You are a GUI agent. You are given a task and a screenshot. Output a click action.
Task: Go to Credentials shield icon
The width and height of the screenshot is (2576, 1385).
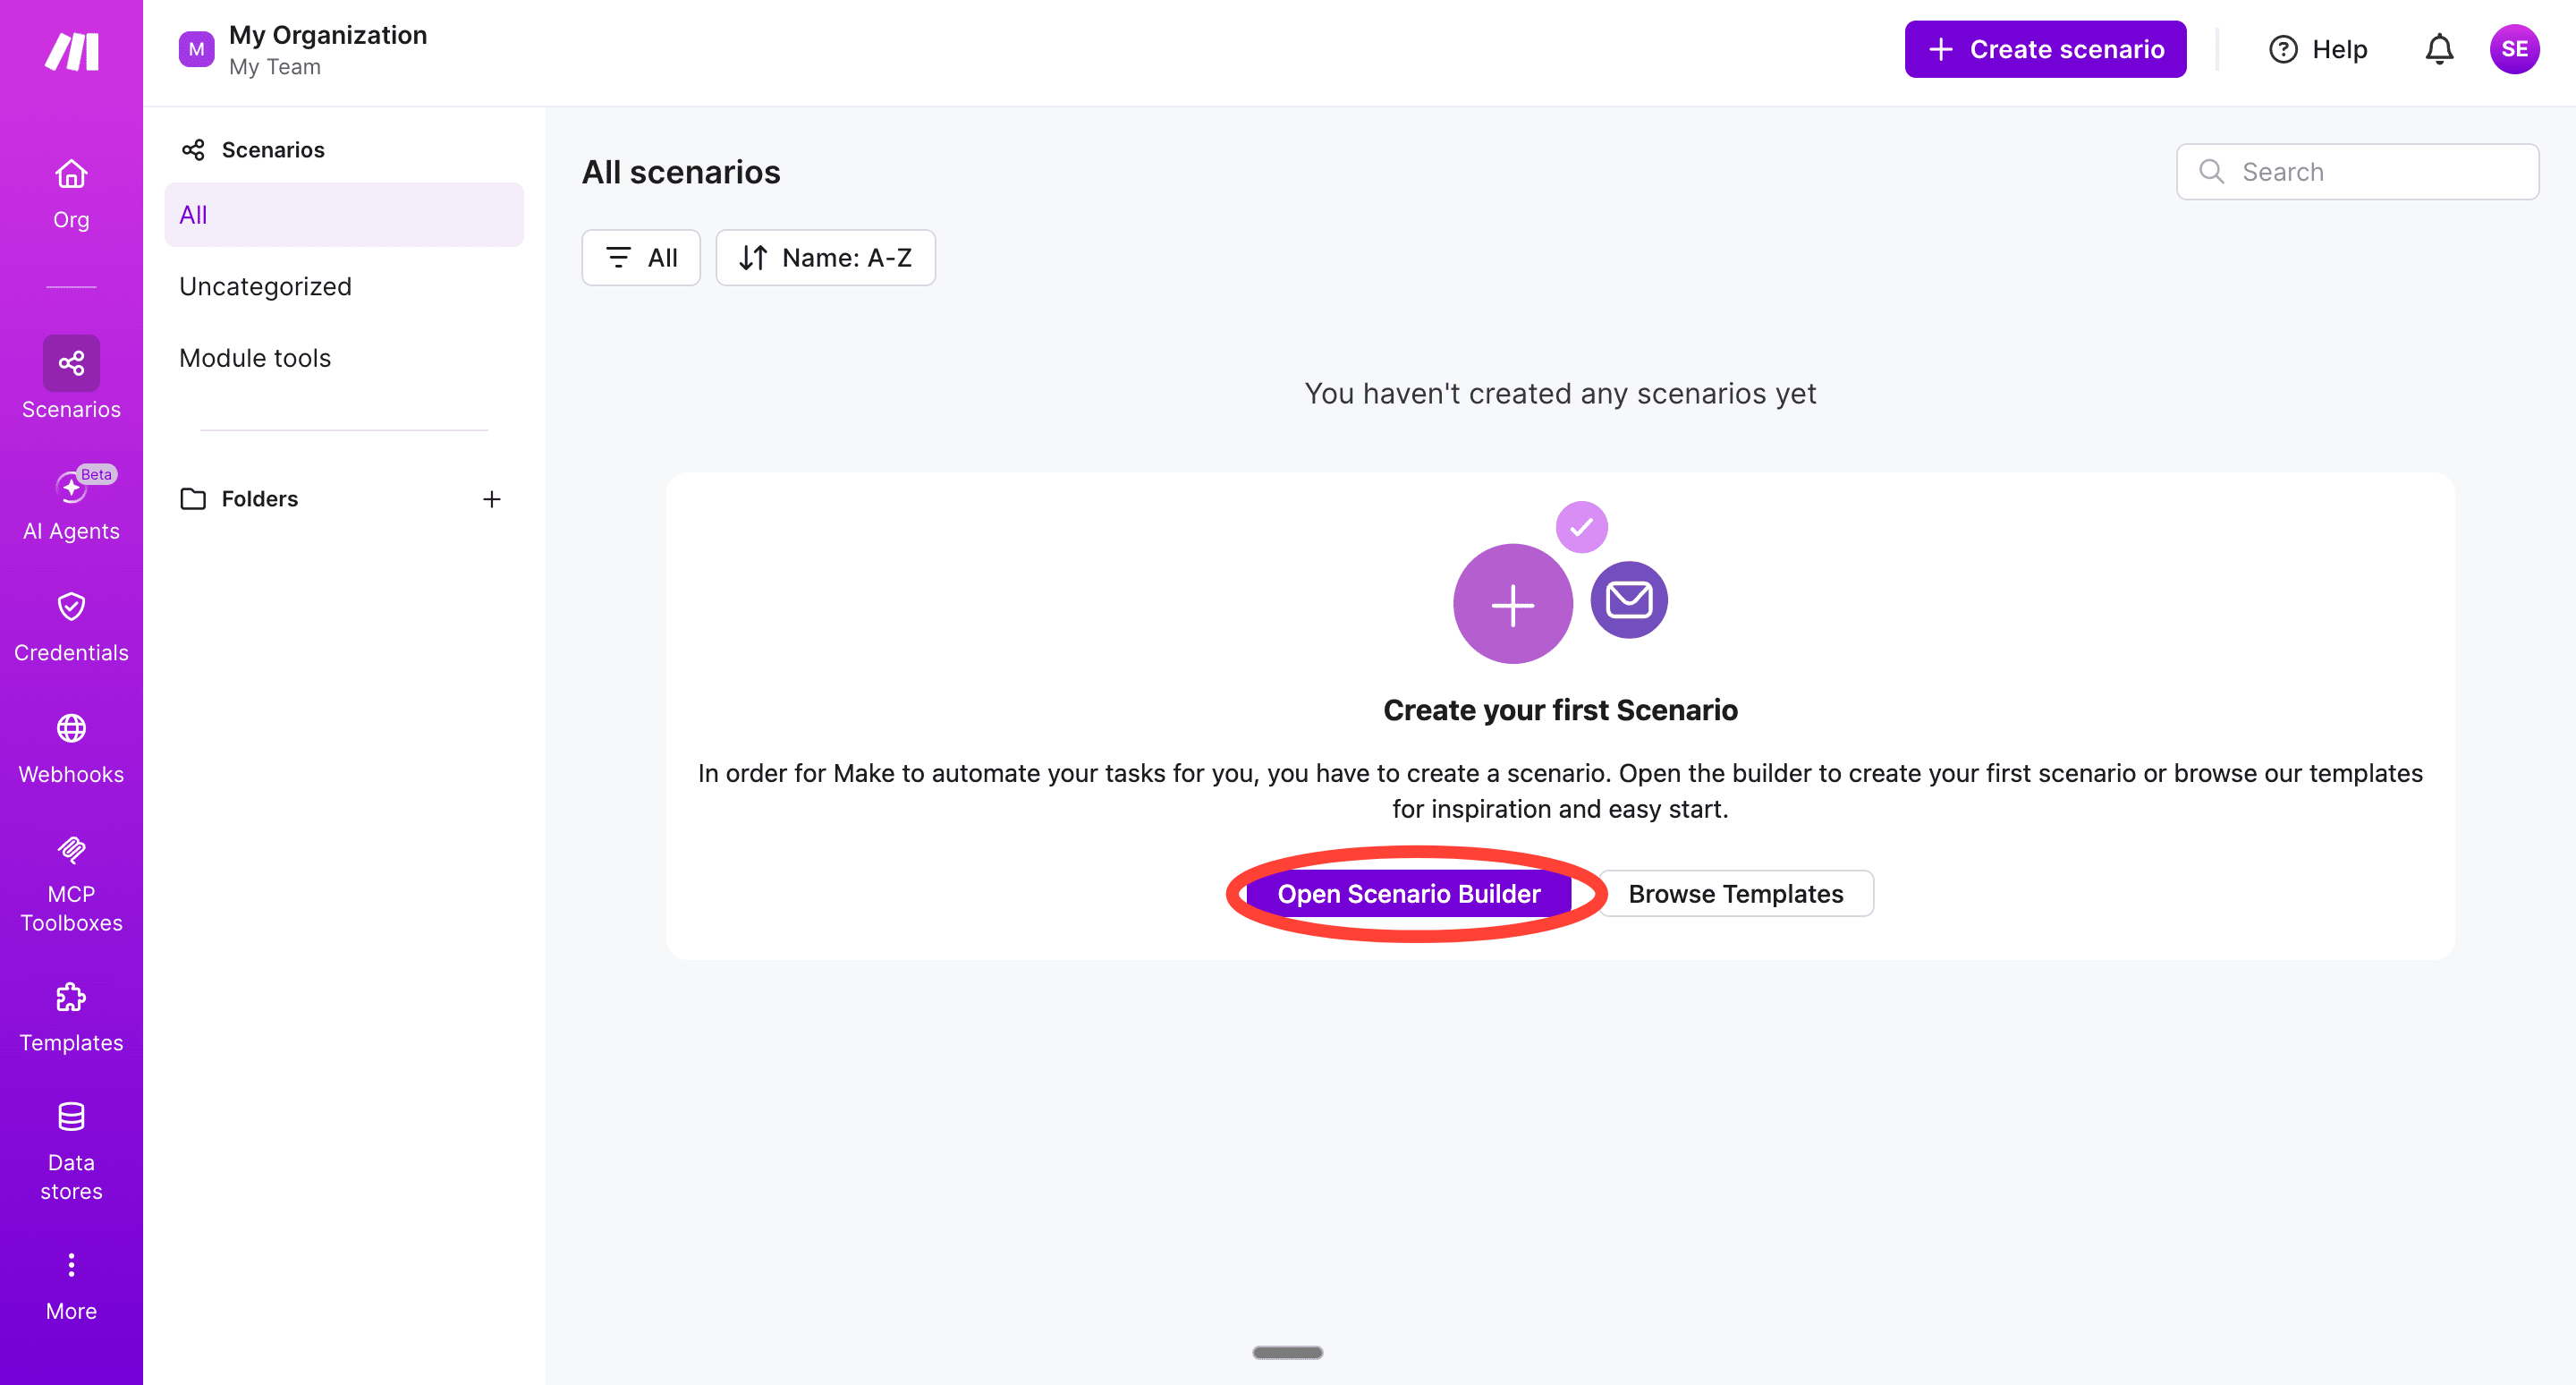(x=71, y=625)
